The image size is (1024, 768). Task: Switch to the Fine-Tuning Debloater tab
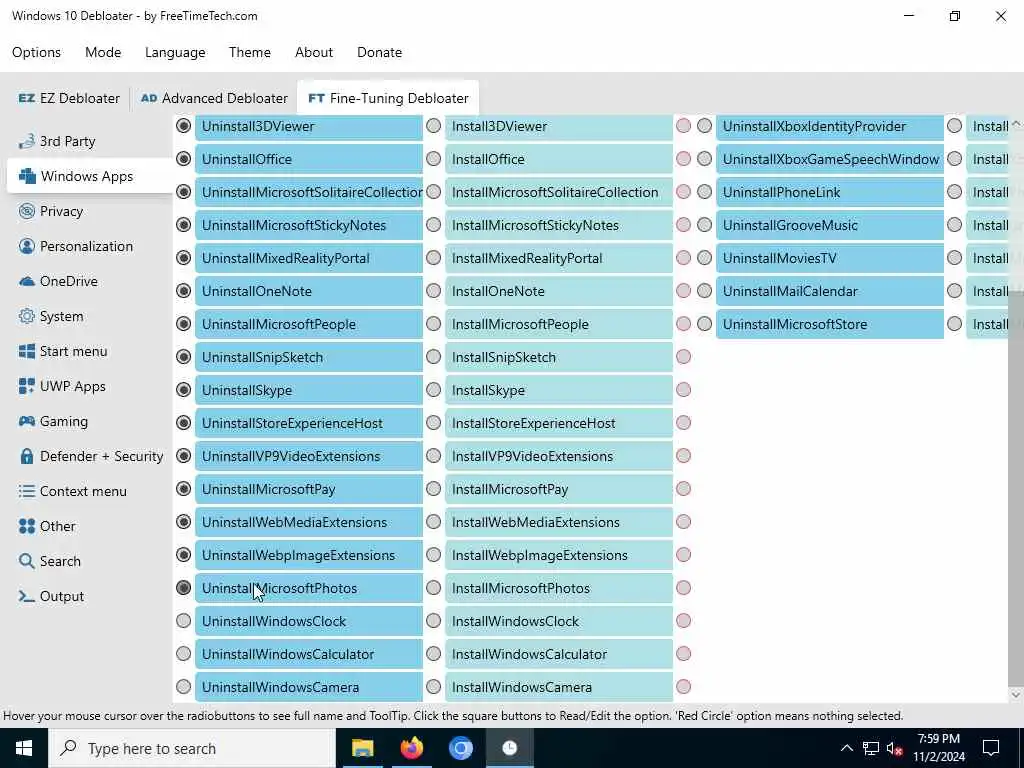point(388,98)
